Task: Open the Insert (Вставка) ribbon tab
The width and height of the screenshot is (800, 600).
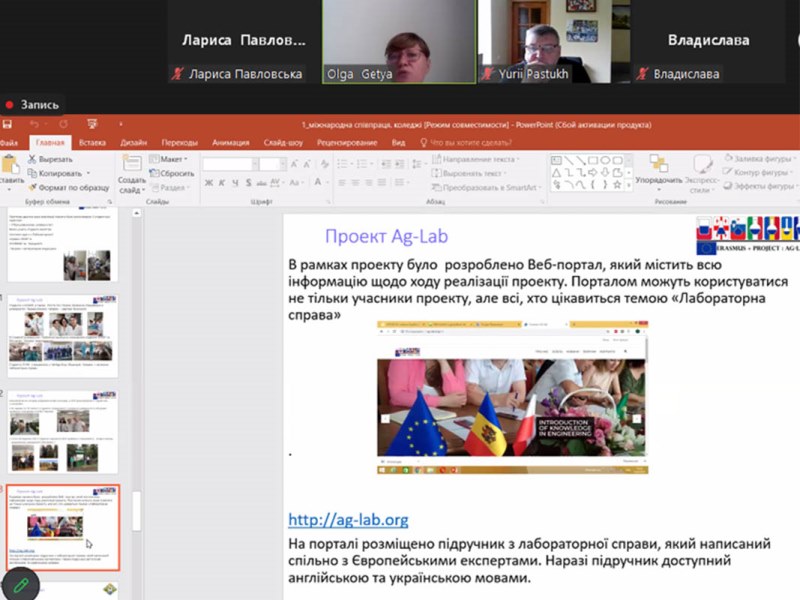Action: pos(92,142)
